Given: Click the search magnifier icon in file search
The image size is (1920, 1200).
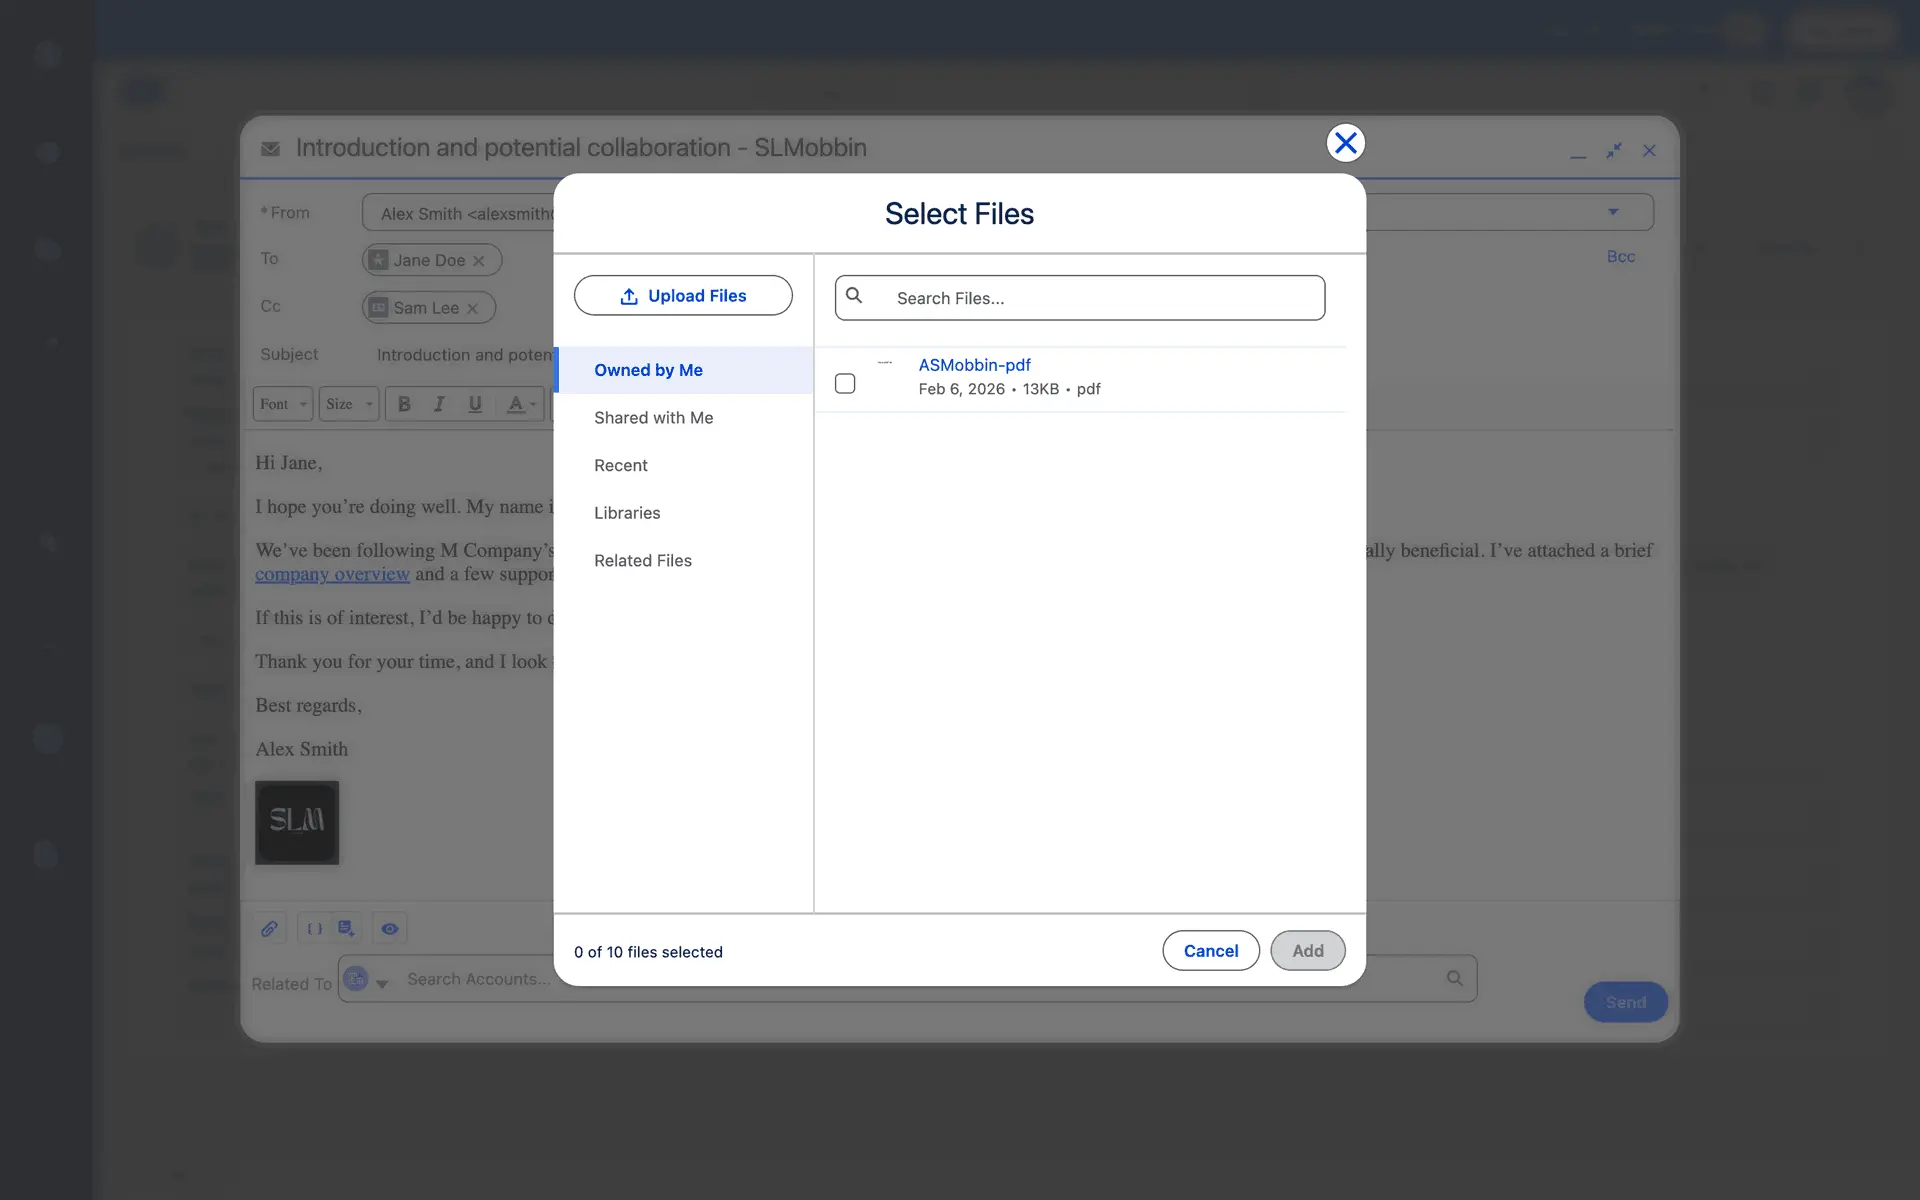Looking at the screenshot, I should (x=854, y=296).
